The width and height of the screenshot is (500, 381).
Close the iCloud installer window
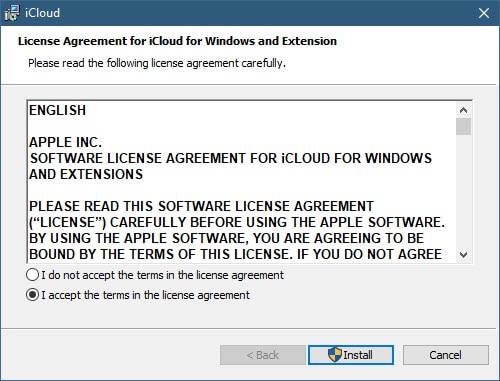(484, 13)
